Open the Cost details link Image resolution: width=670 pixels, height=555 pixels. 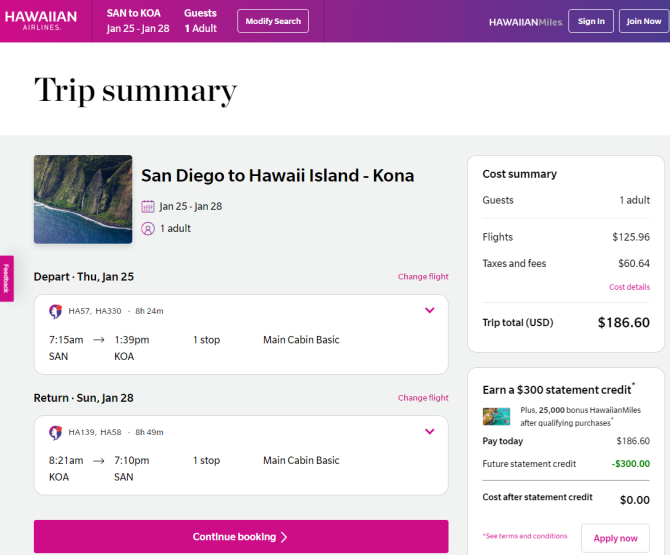[629, 287]
